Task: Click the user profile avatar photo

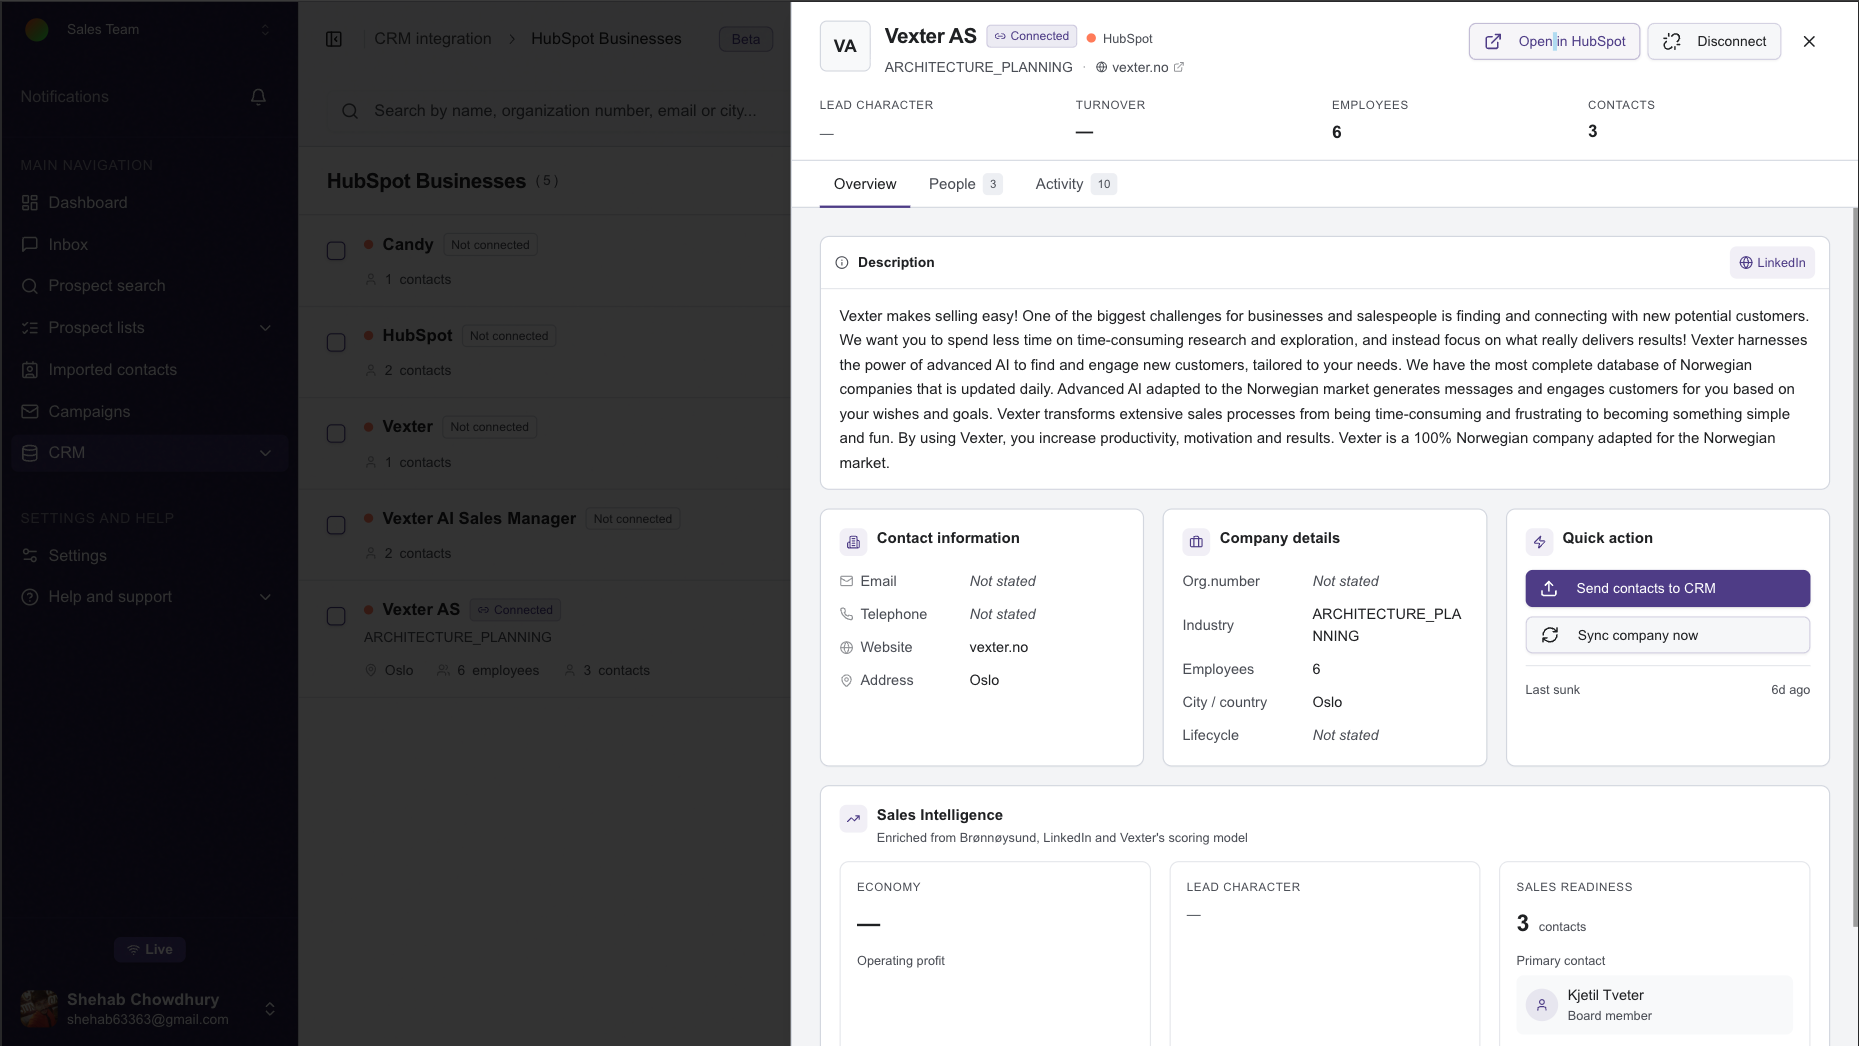Action: (x=39, y=1008)
